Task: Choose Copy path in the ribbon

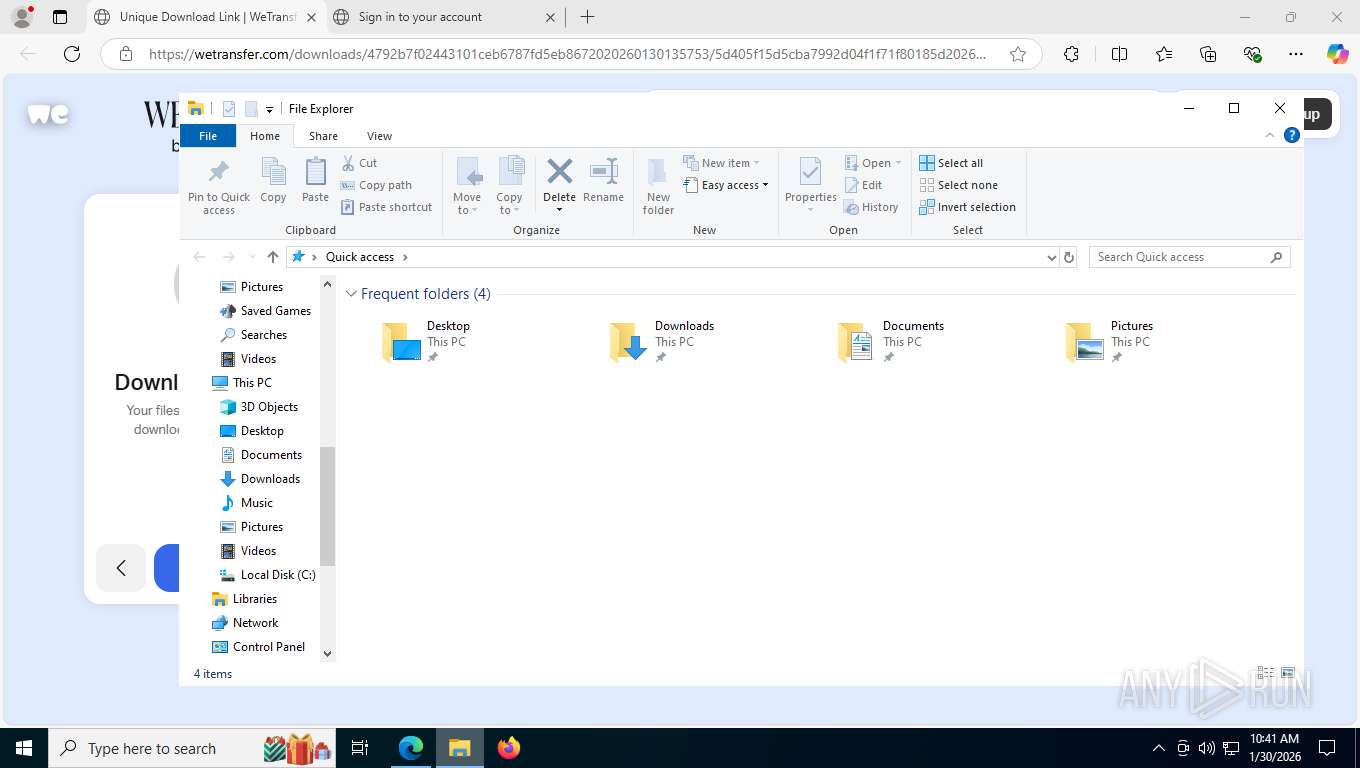Action: pos(376,185)
